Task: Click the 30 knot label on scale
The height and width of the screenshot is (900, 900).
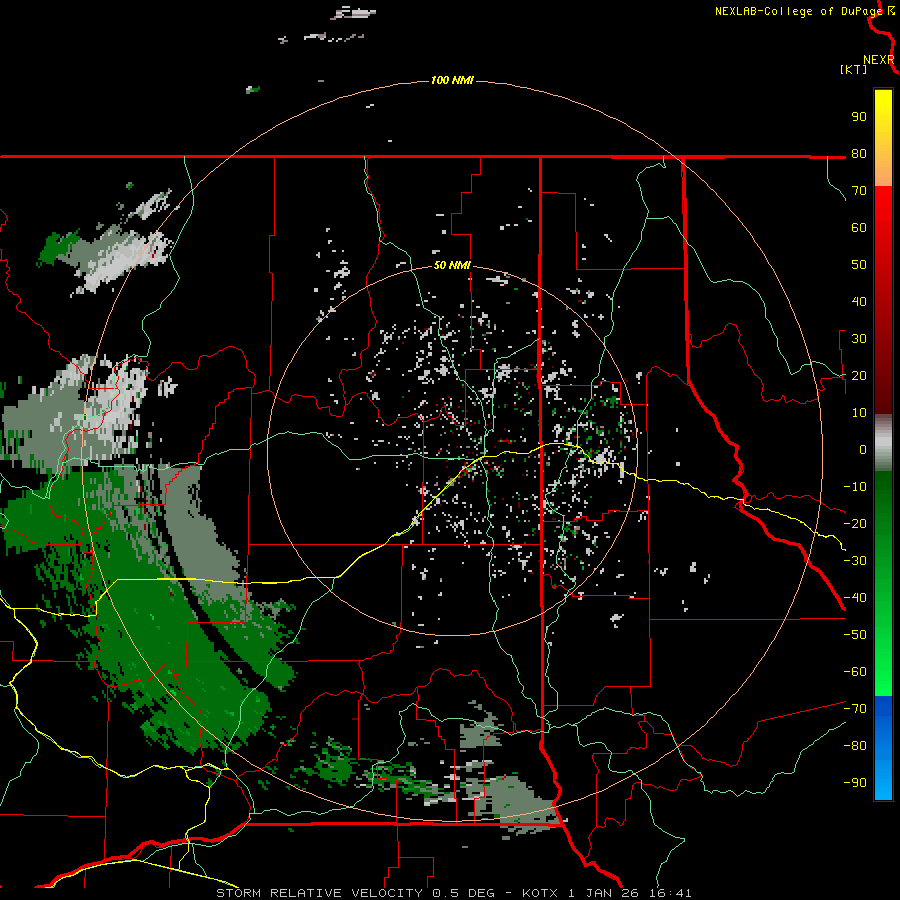Action: (x=859, y=339)
